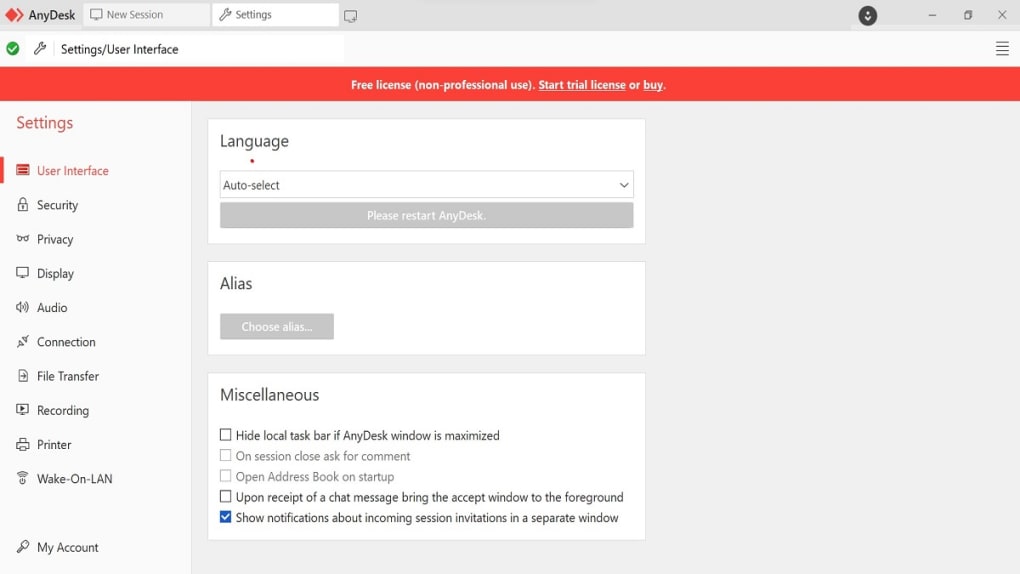Open My Account from sidebar
The image size is (1020, 574).
click(68, 547)
